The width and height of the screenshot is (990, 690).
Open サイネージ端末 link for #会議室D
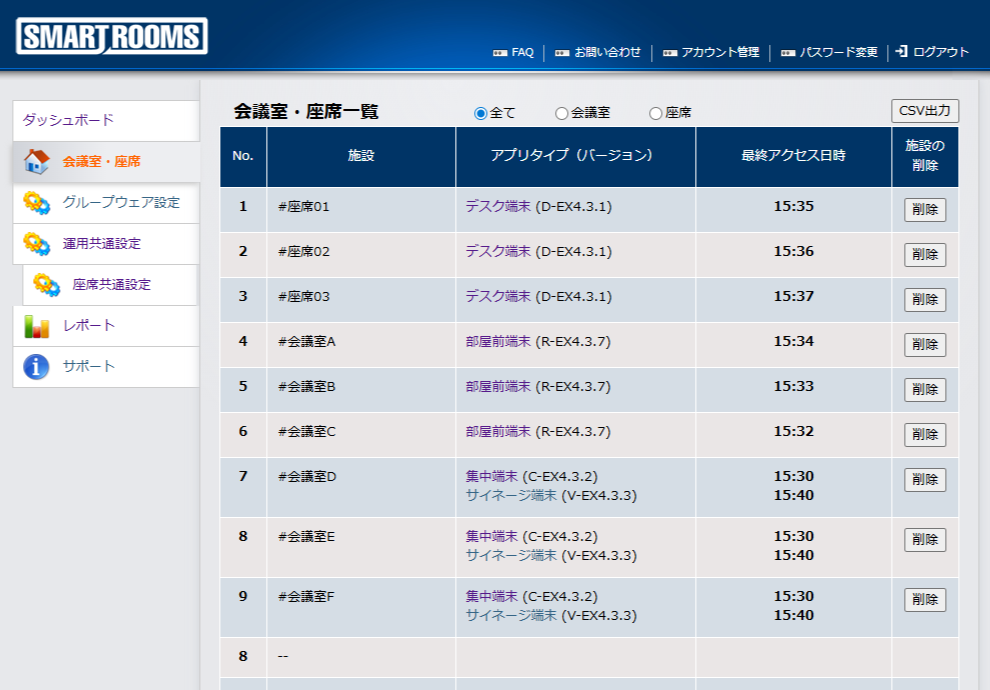point(511,495)
